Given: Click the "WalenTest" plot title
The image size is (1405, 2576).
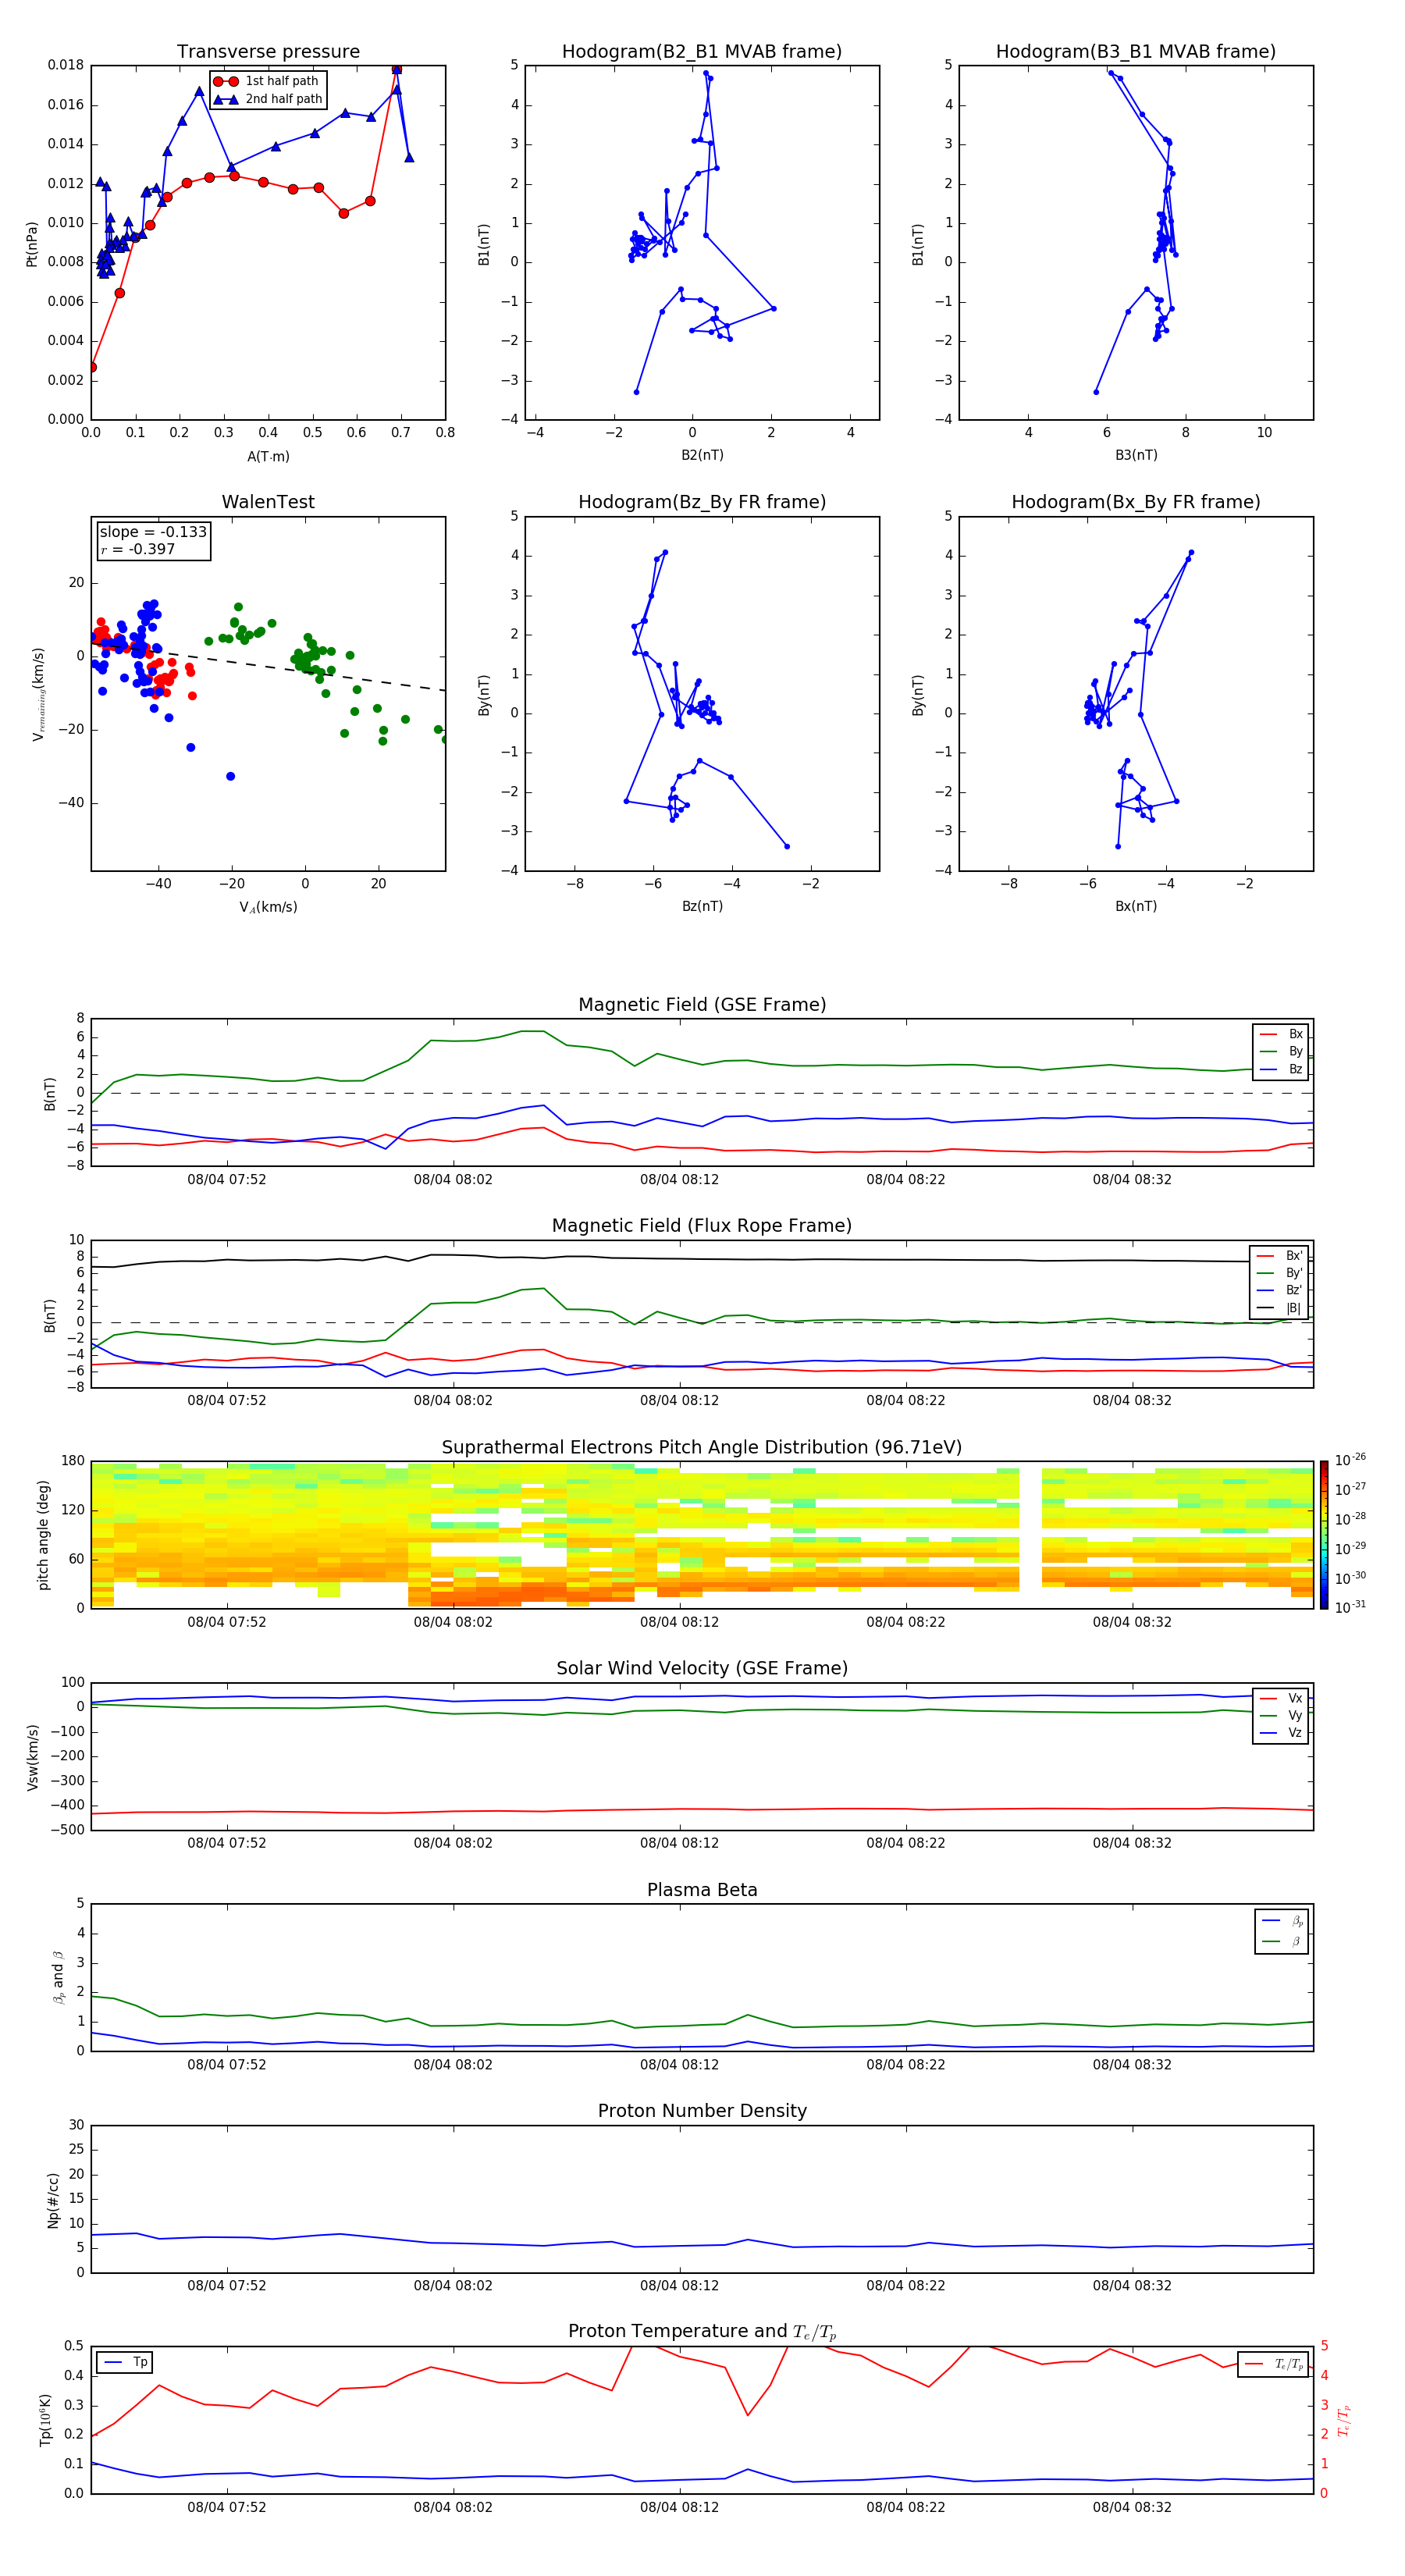Looking at the screenshot, I should tap(268, 502).
